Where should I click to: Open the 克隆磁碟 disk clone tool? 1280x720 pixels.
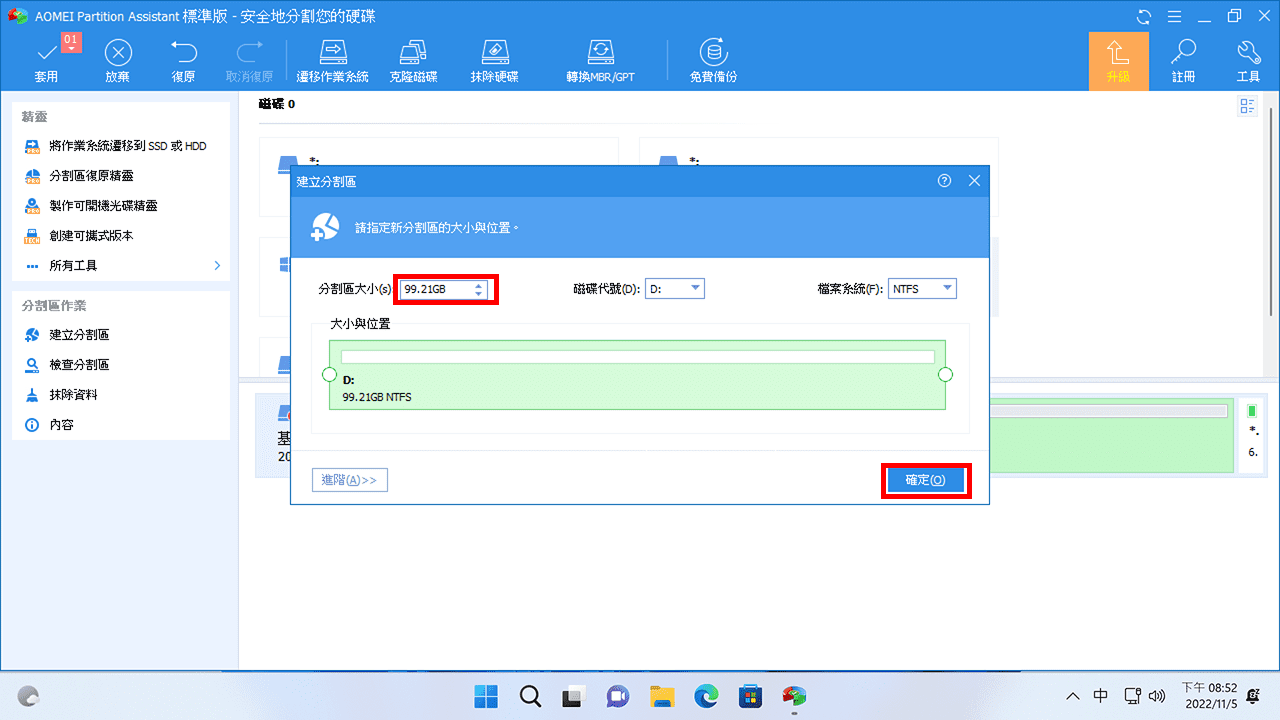[414, 60]
